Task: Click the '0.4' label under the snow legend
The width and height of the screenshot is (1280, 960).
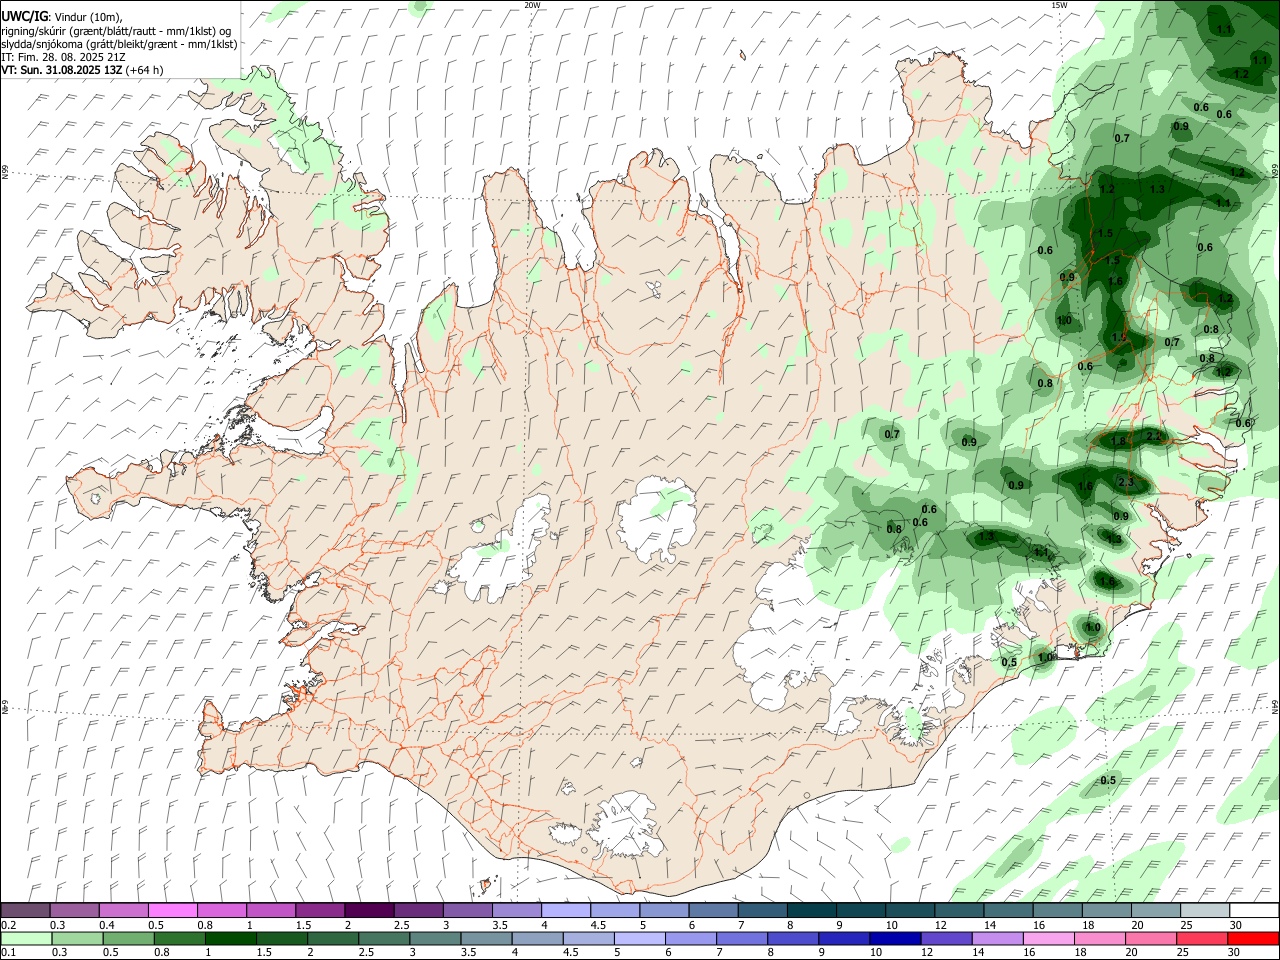Action: coord(107,925)
